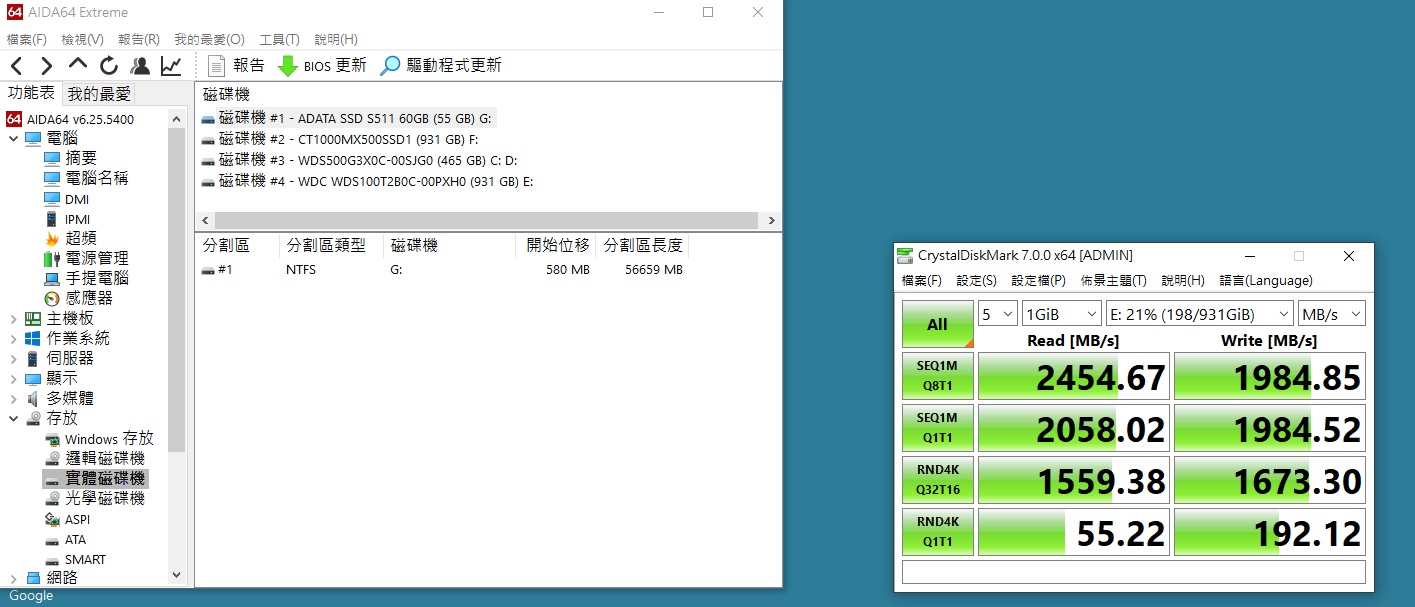
Task: Open the drive E: 21% dropdown
Action: 1199,313
